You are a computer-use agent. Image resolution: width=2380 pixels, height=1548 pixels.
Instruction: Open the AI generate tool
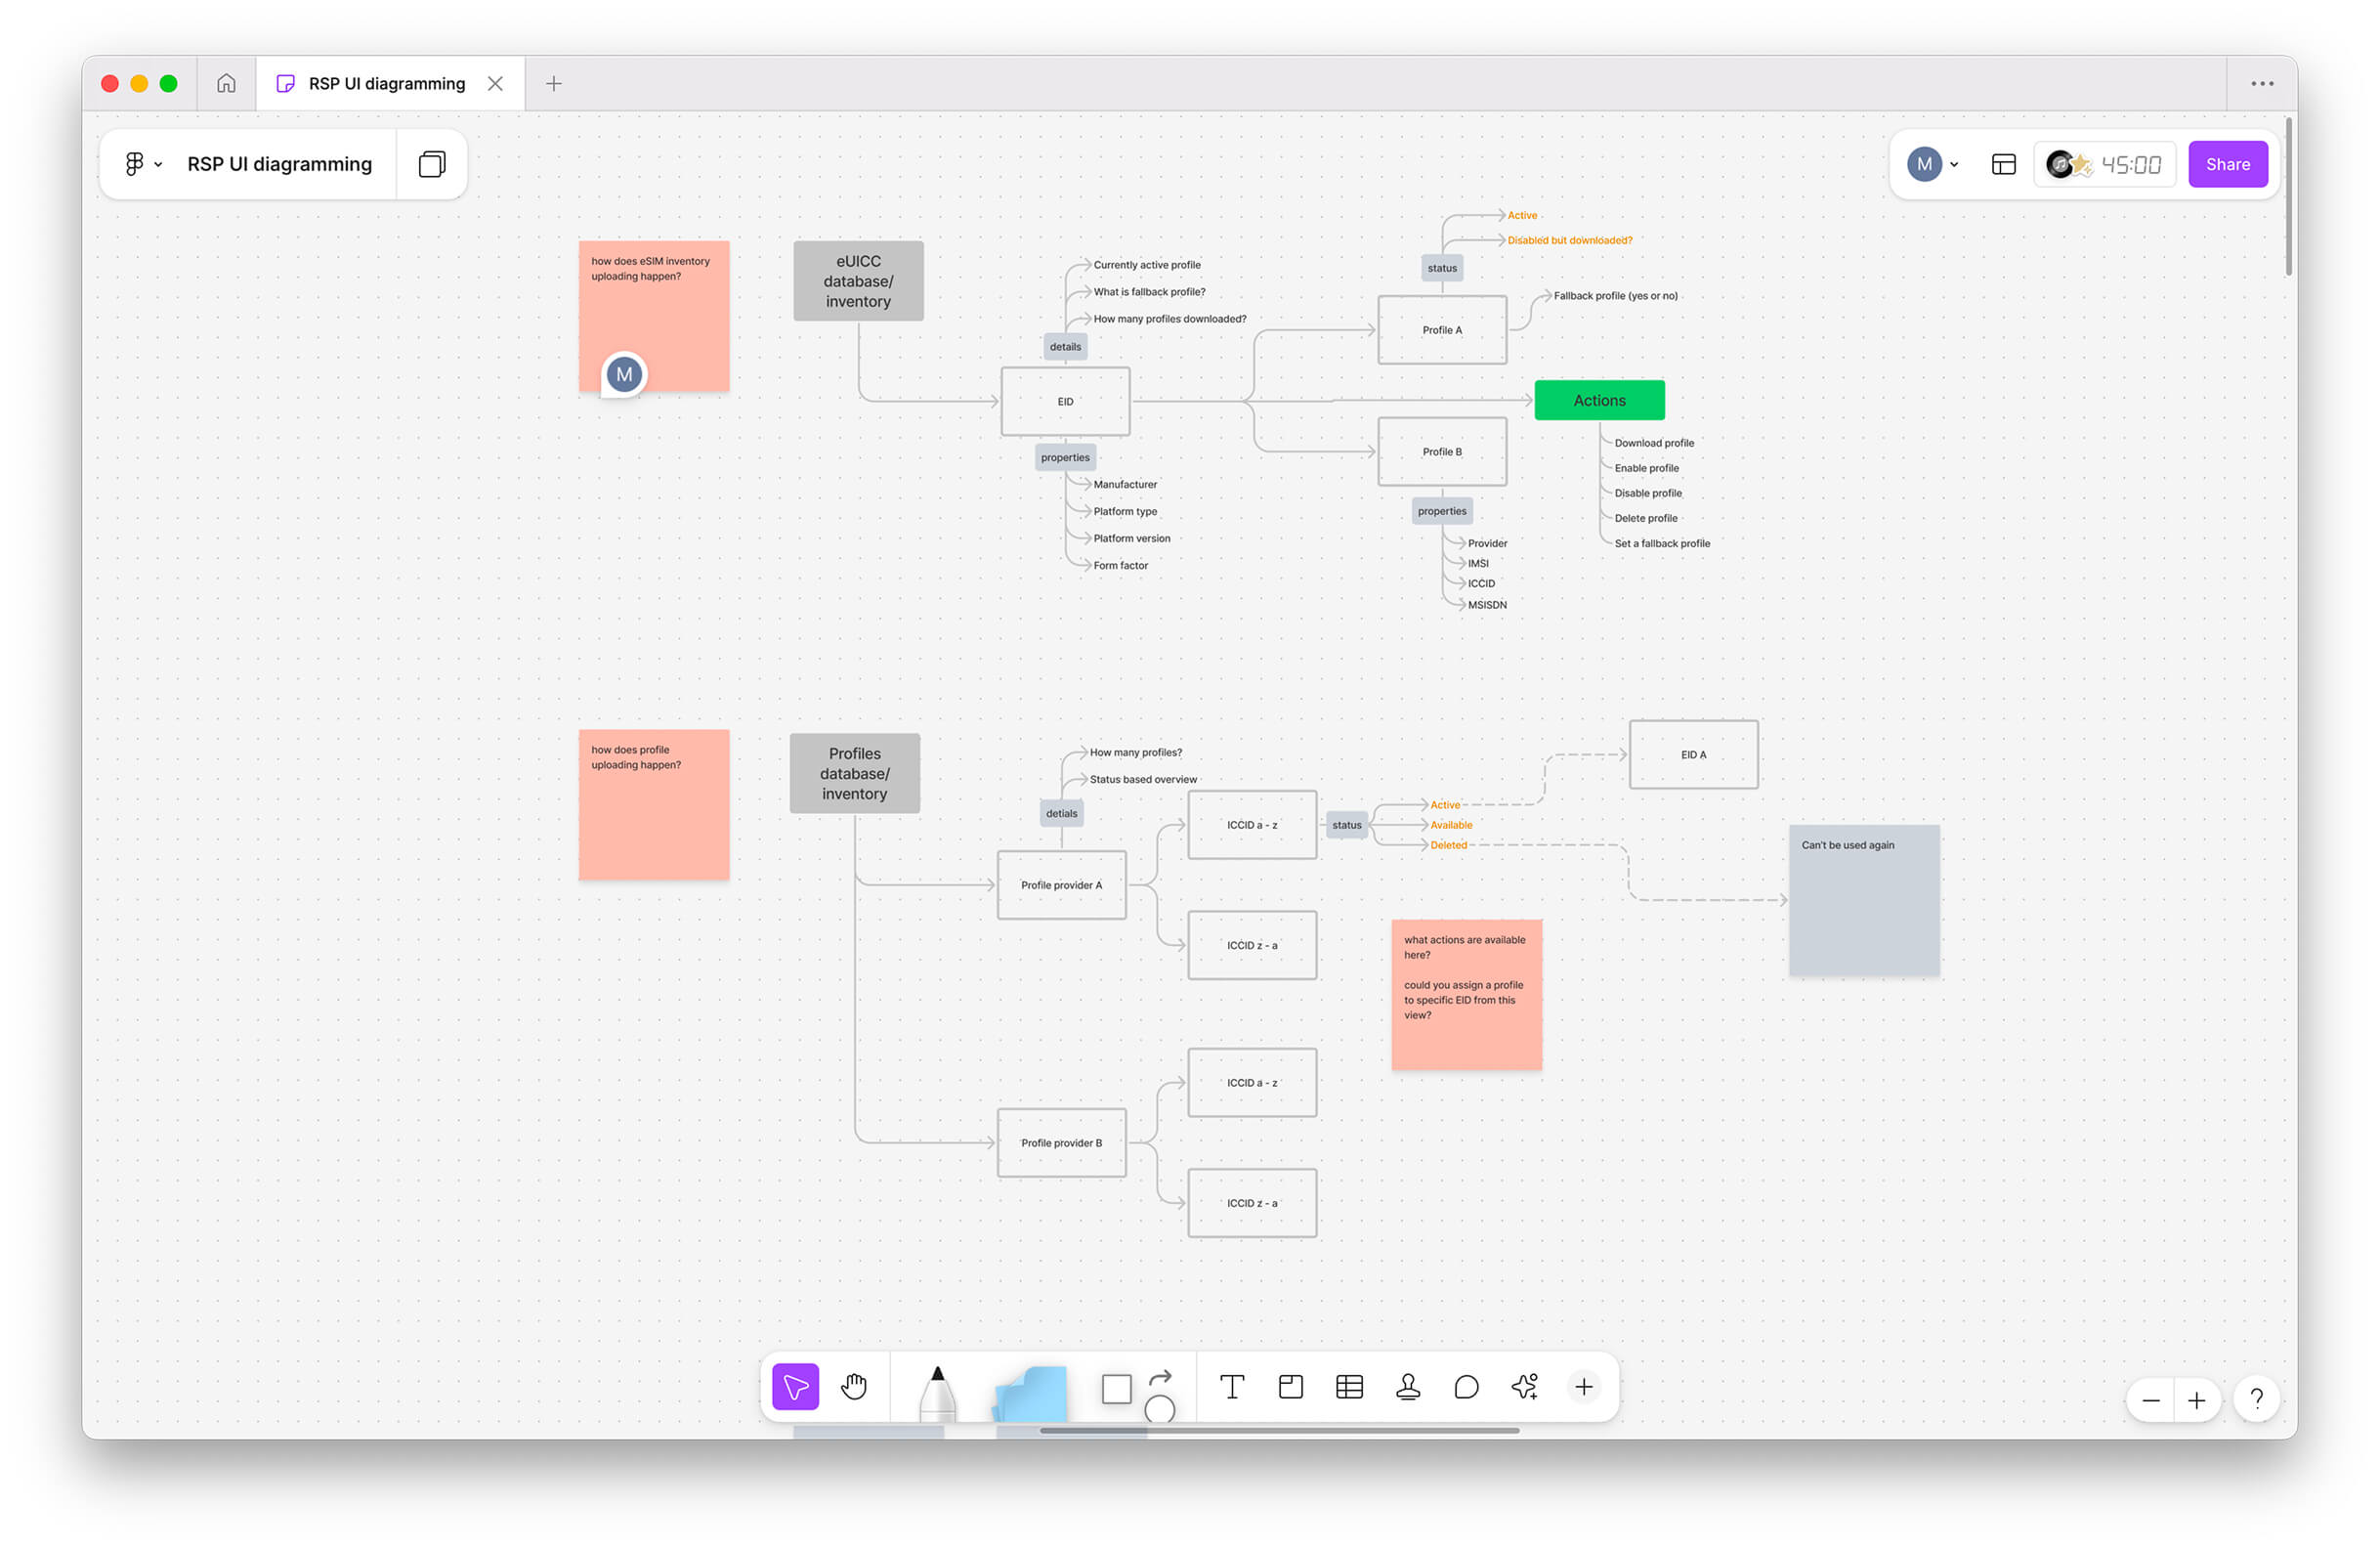pos(1525,1386)
